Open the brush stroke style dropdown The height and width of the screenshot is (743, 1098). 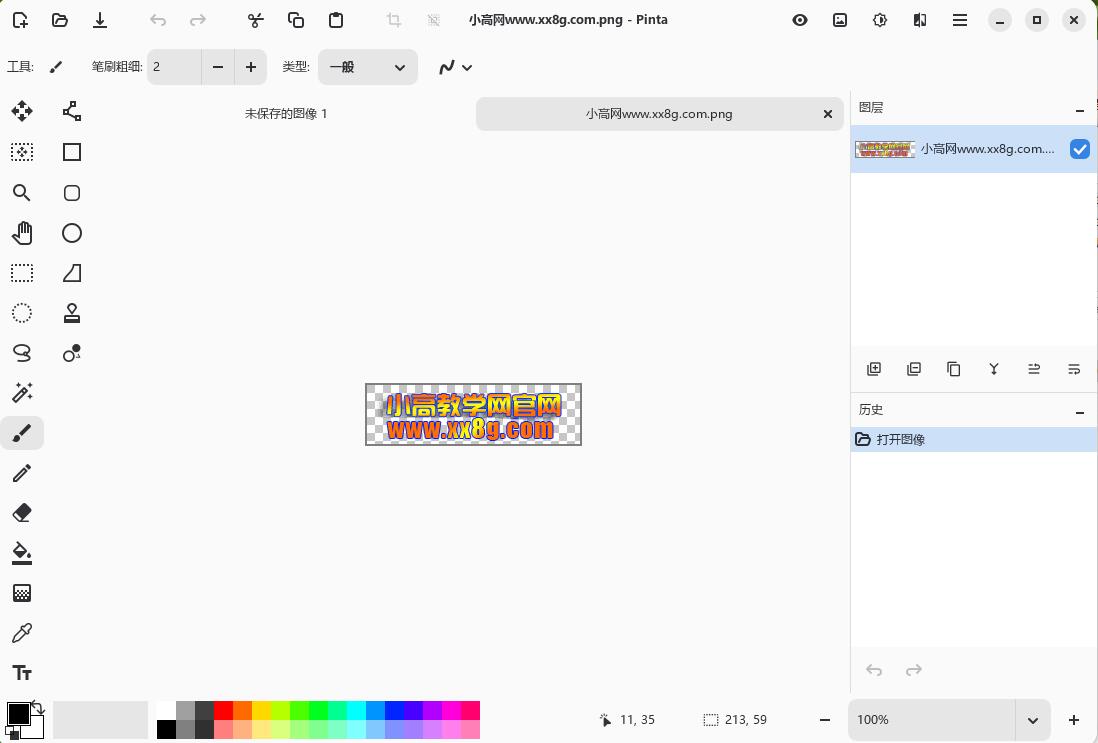pos(455,67)
